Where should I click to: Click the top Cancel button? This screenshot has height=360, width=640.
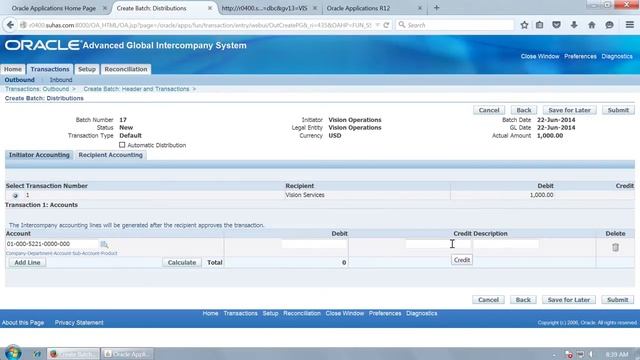pyautogui.click(x=489, y=110)
